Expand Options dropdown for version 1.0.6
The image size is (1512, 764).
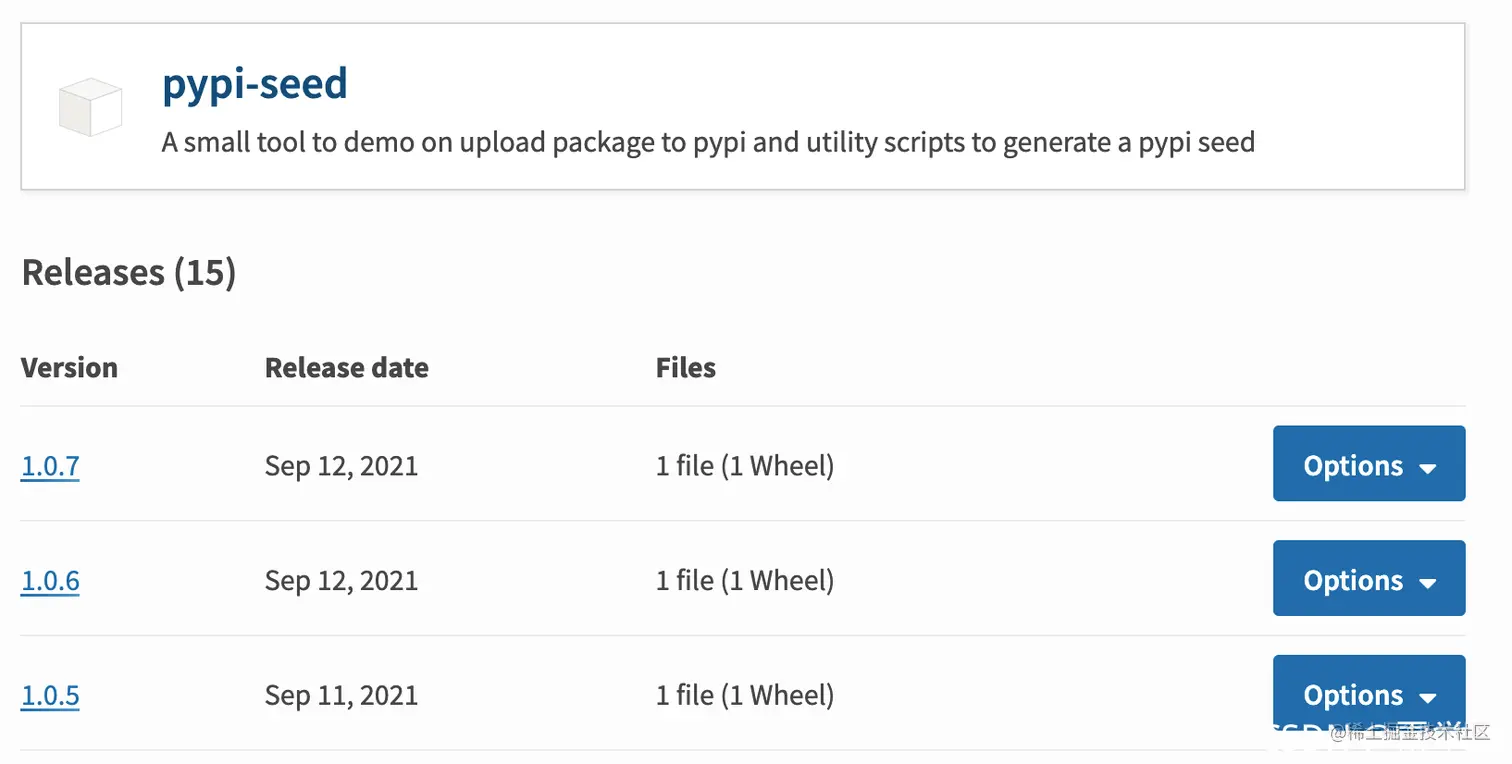(1368, 579)
